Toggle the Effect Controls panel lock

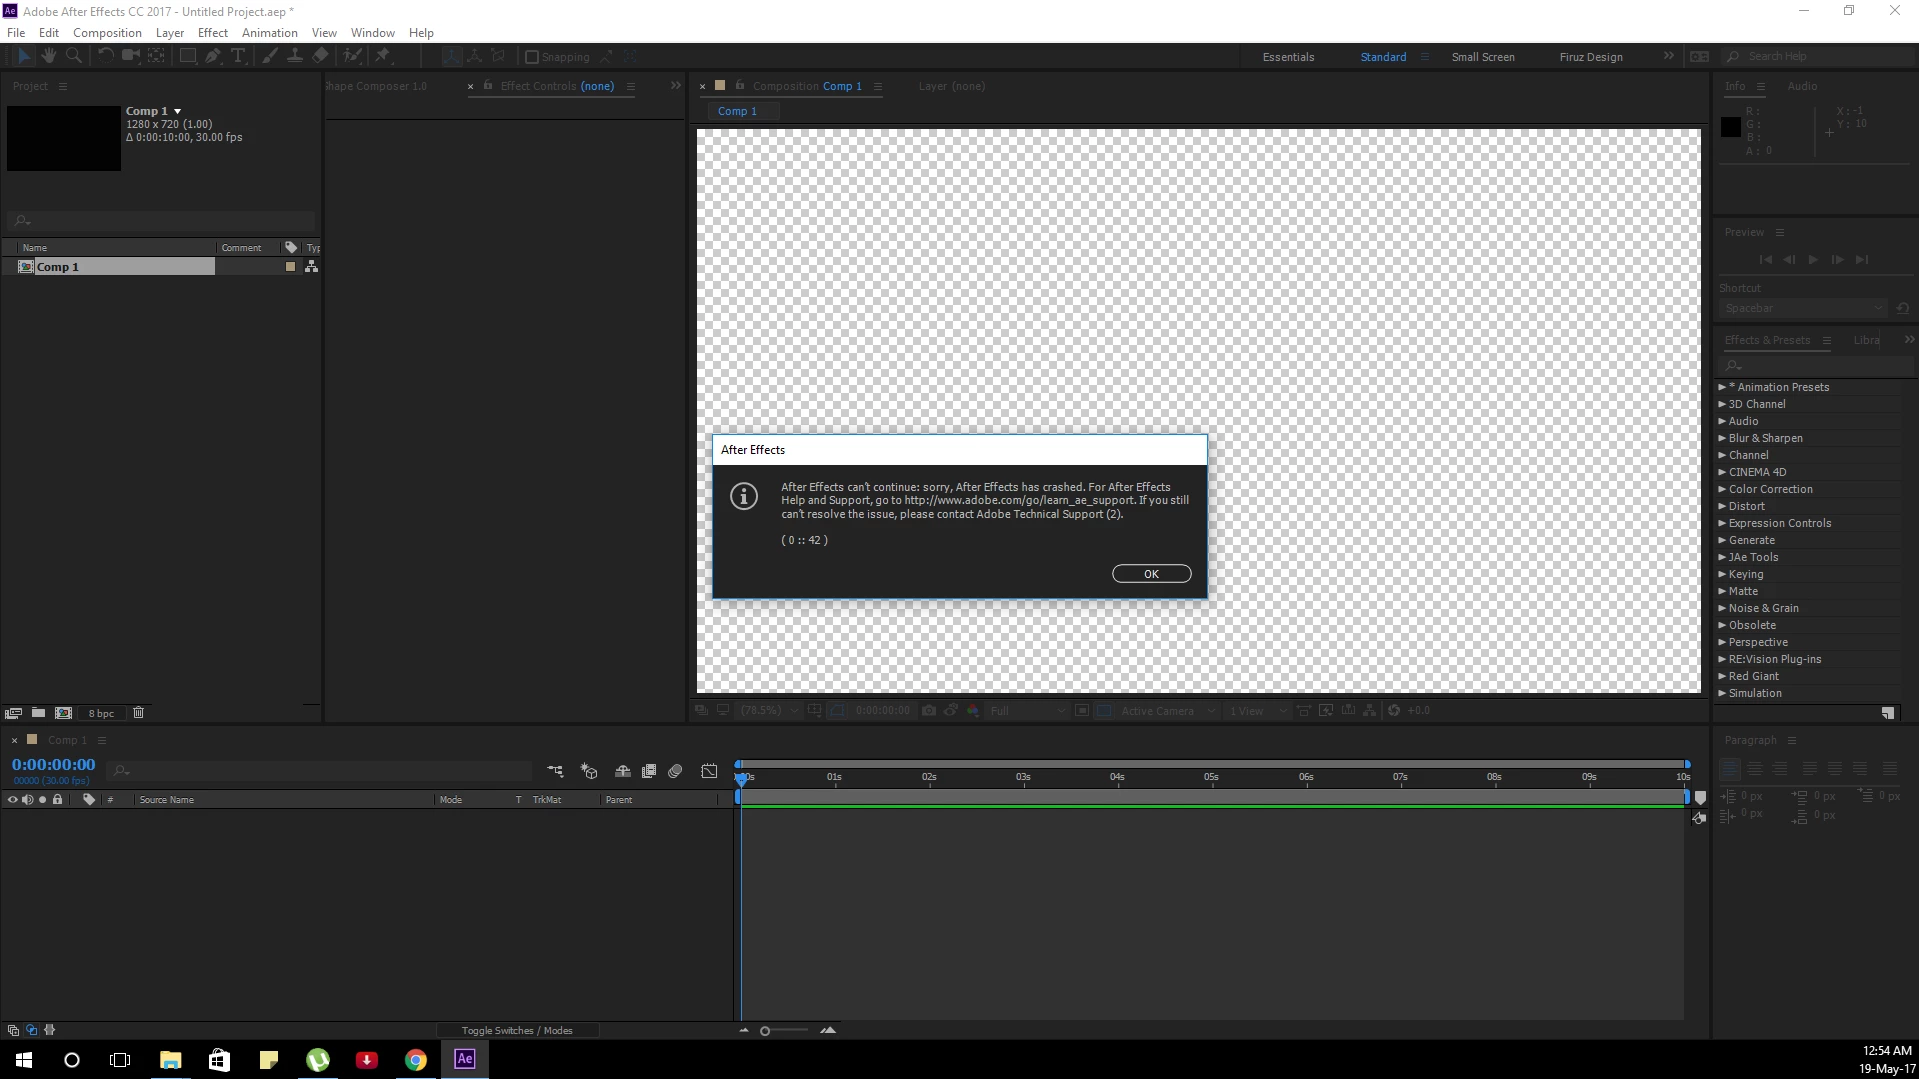coord(488,86)
